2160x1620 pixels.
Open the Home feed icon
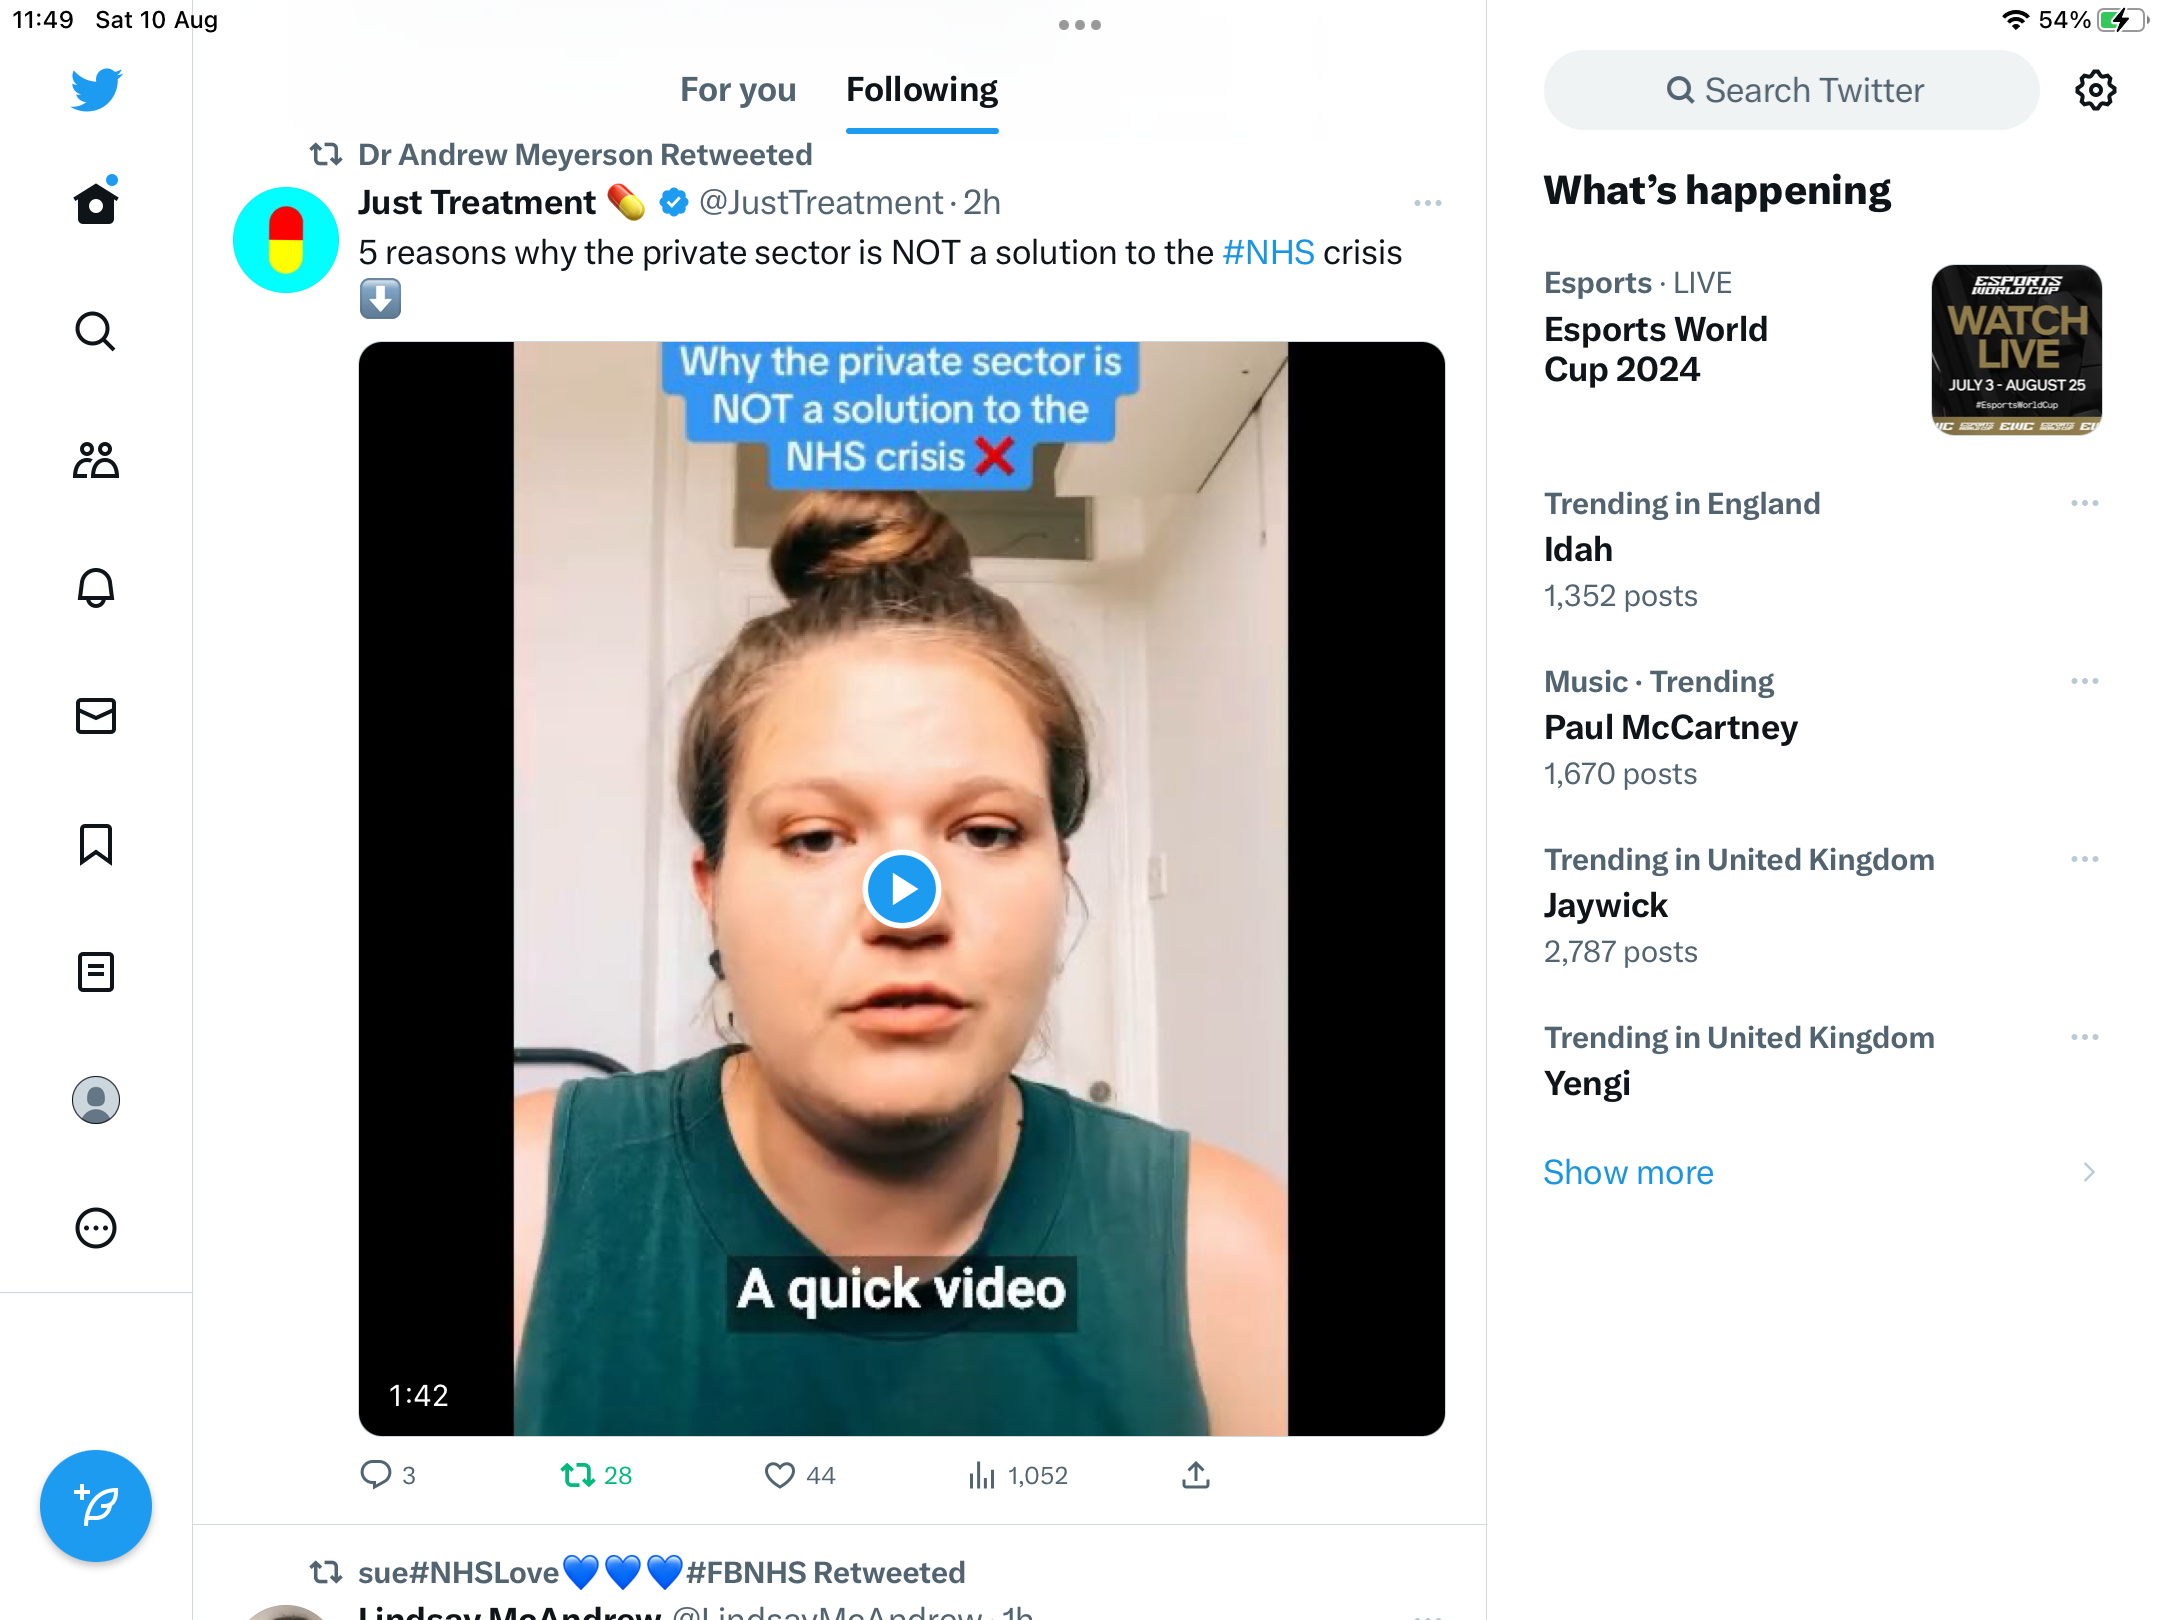[96, 202]
